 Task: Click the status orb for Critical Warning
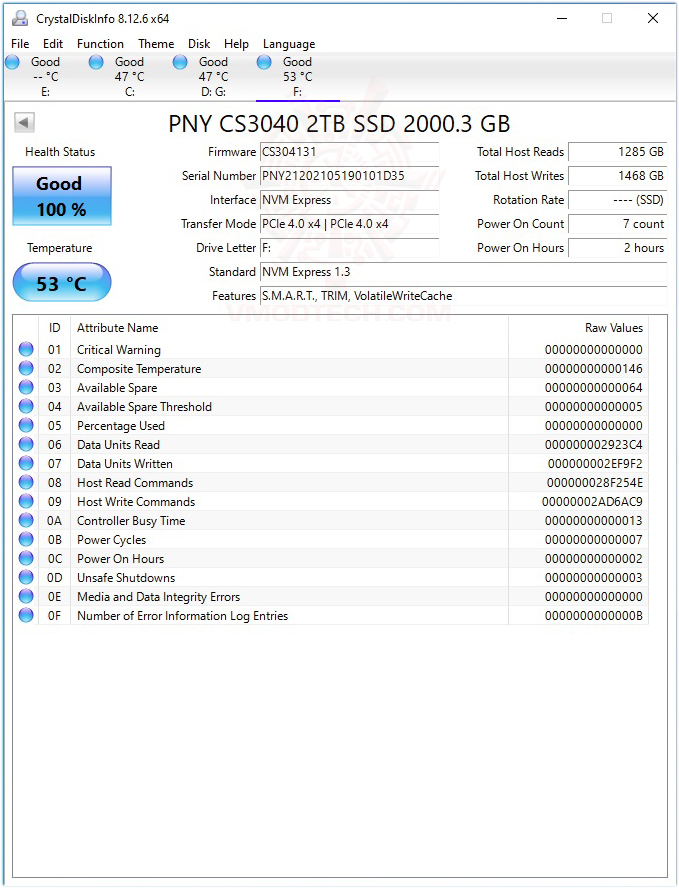(x=26, y=349)
